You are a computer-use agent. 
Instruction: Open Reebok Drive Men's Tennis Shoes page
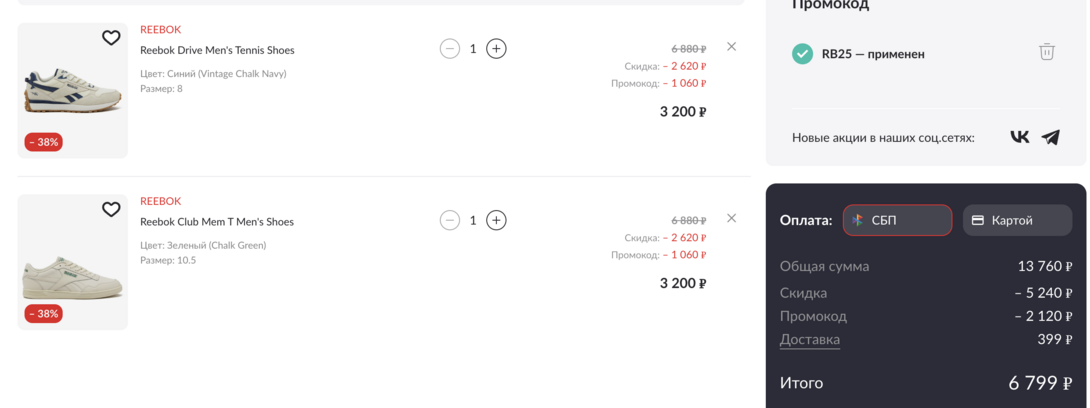(x=217, y=50)
